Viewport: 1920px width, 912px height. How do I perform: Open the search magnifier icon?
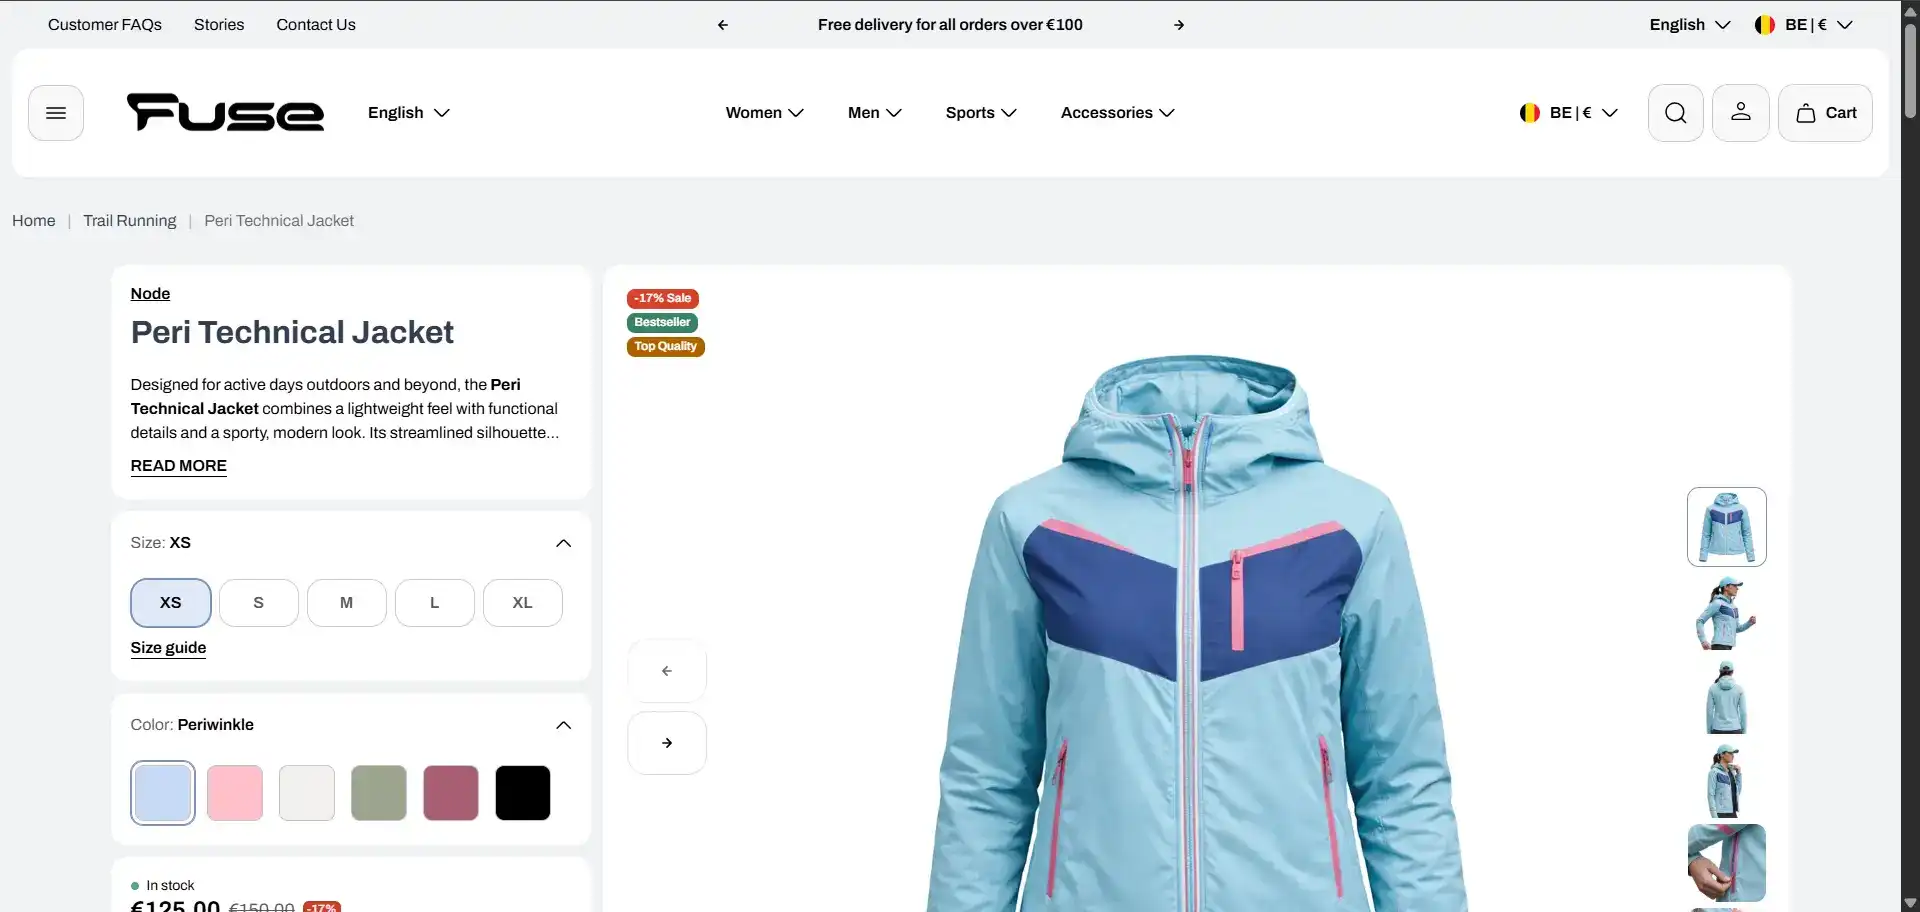point(1676,113)
